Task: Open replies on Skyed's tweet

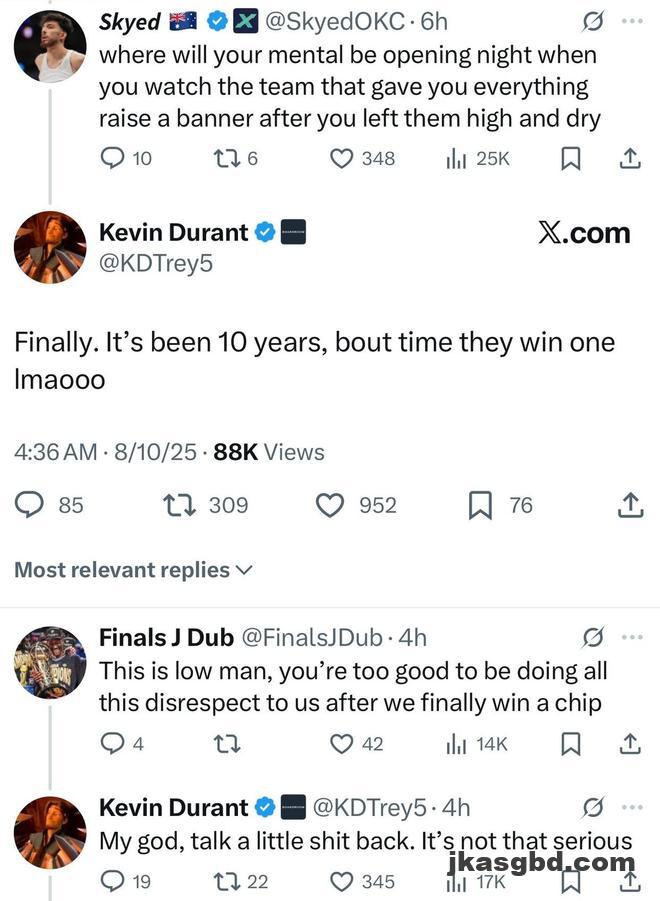Action: (112, 158)
